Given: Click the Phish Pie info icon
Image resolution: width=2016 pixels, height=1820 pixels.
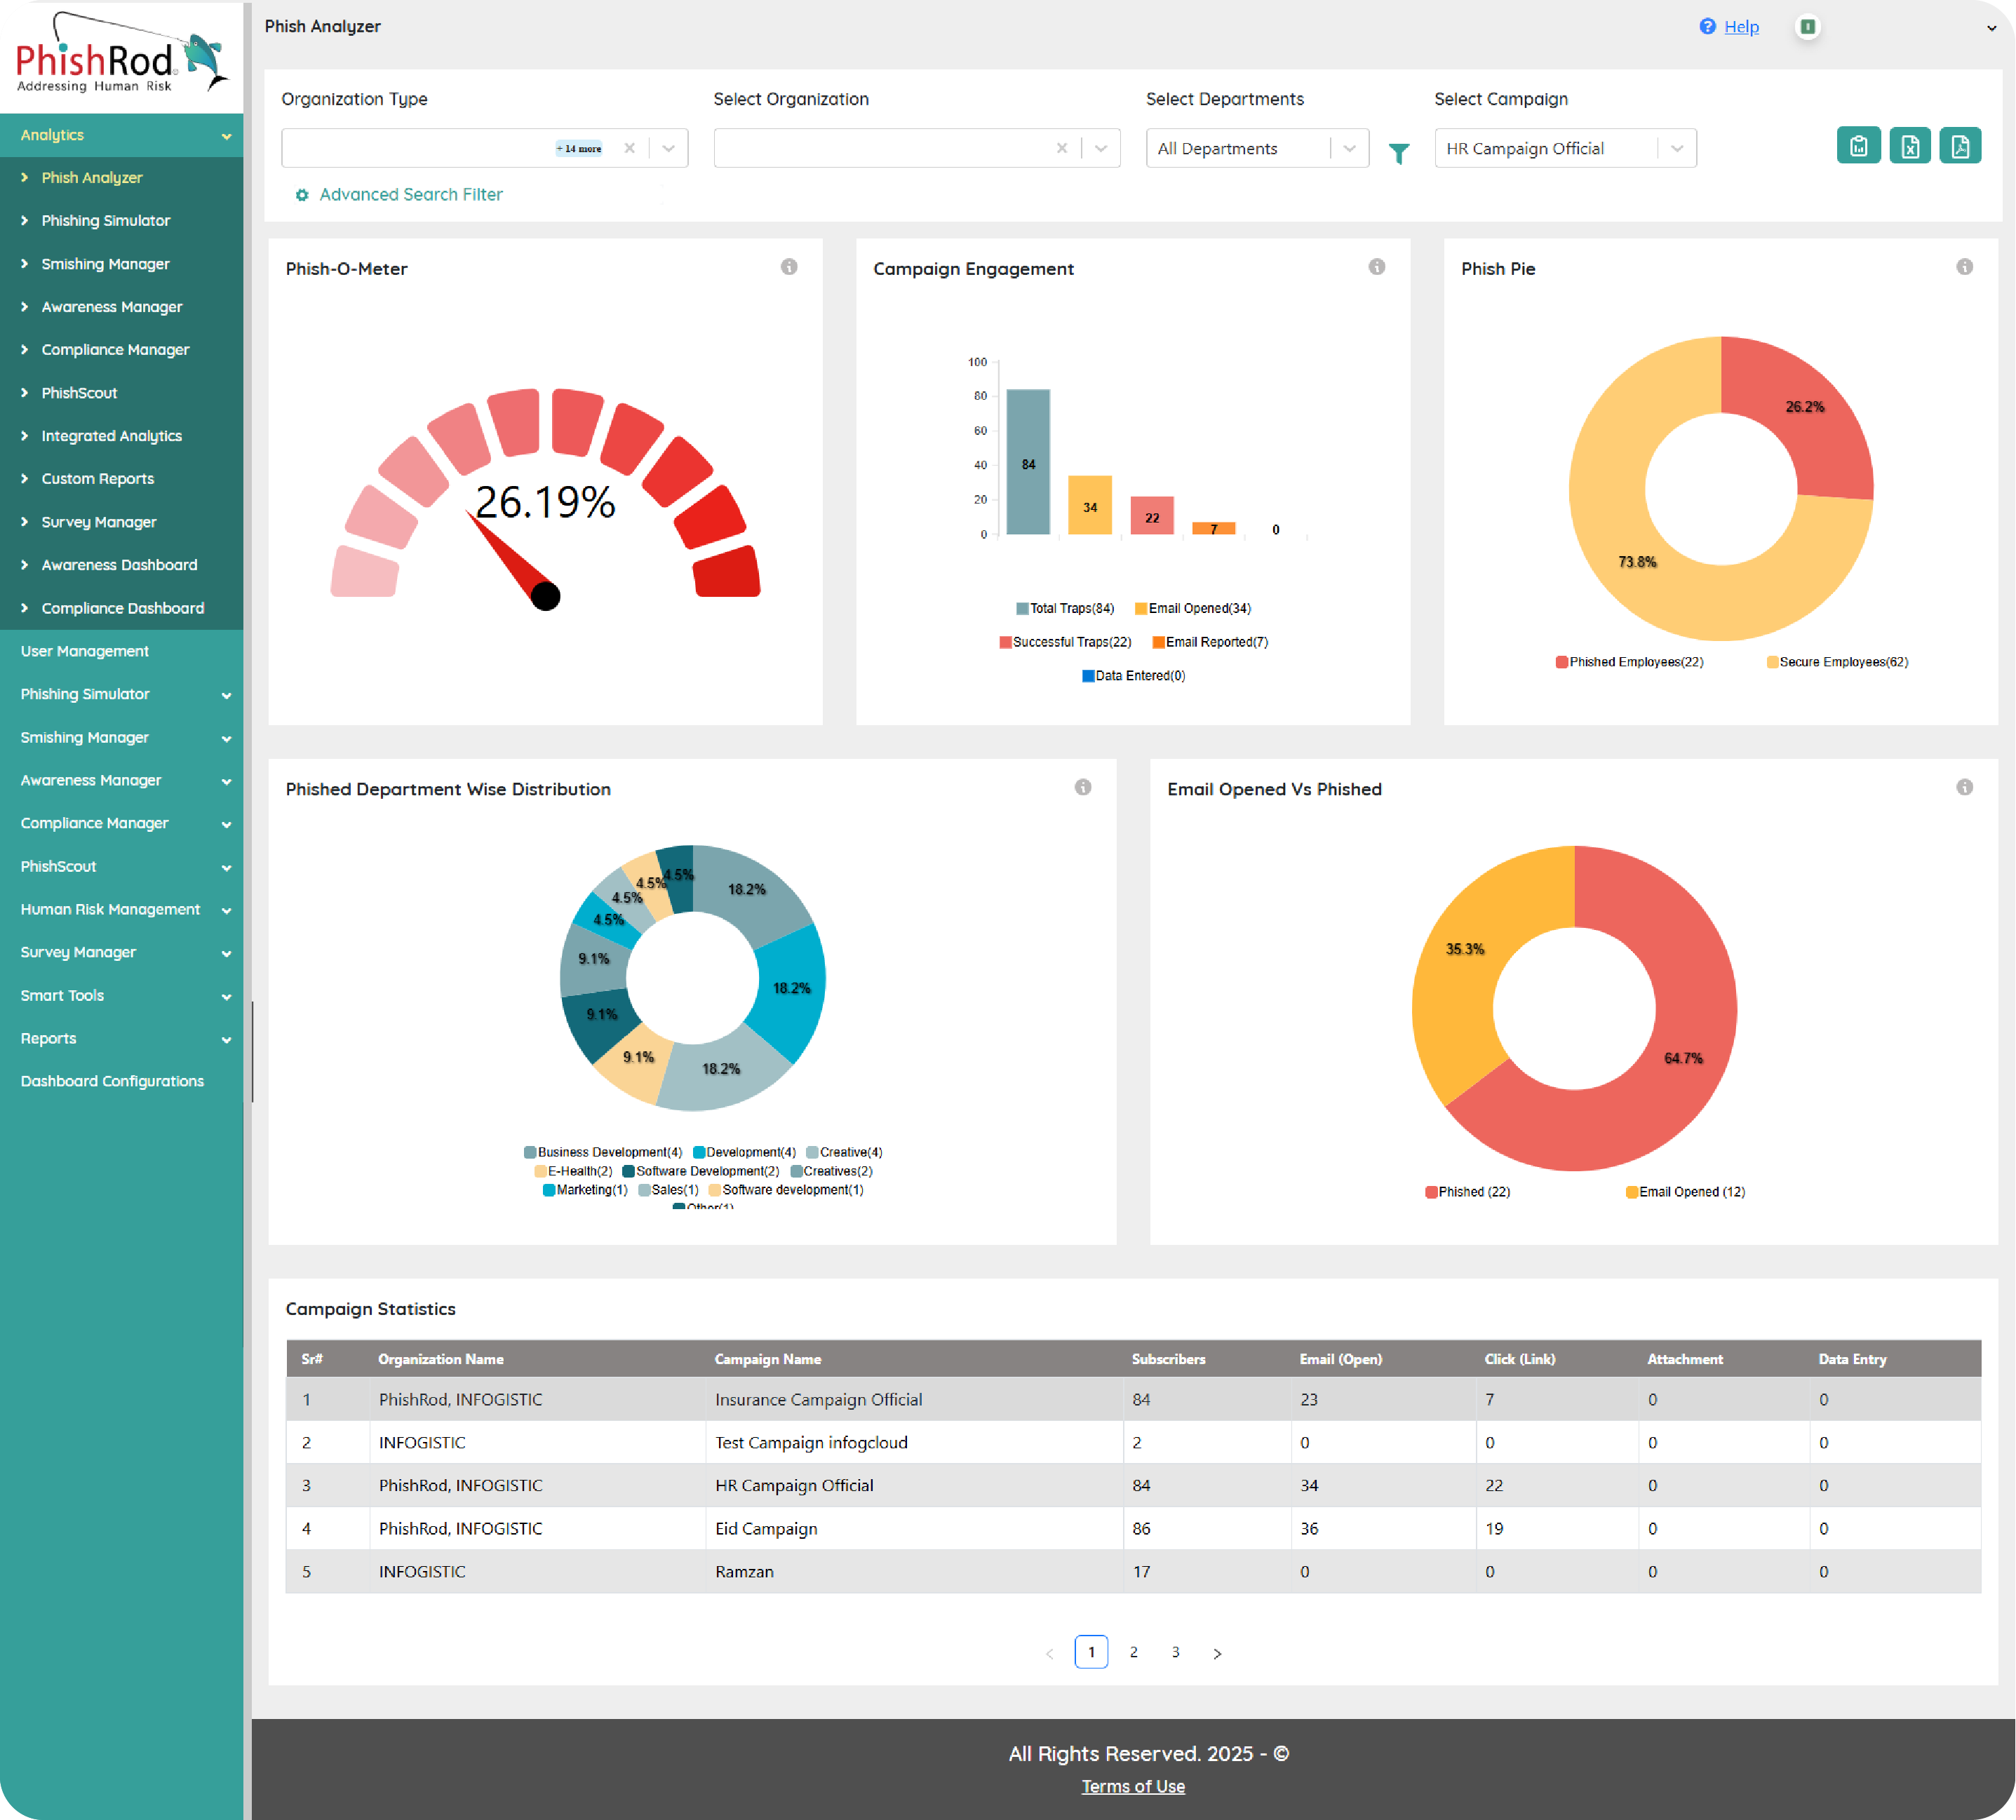Looking at the screenshot, I should point(1964,267).
